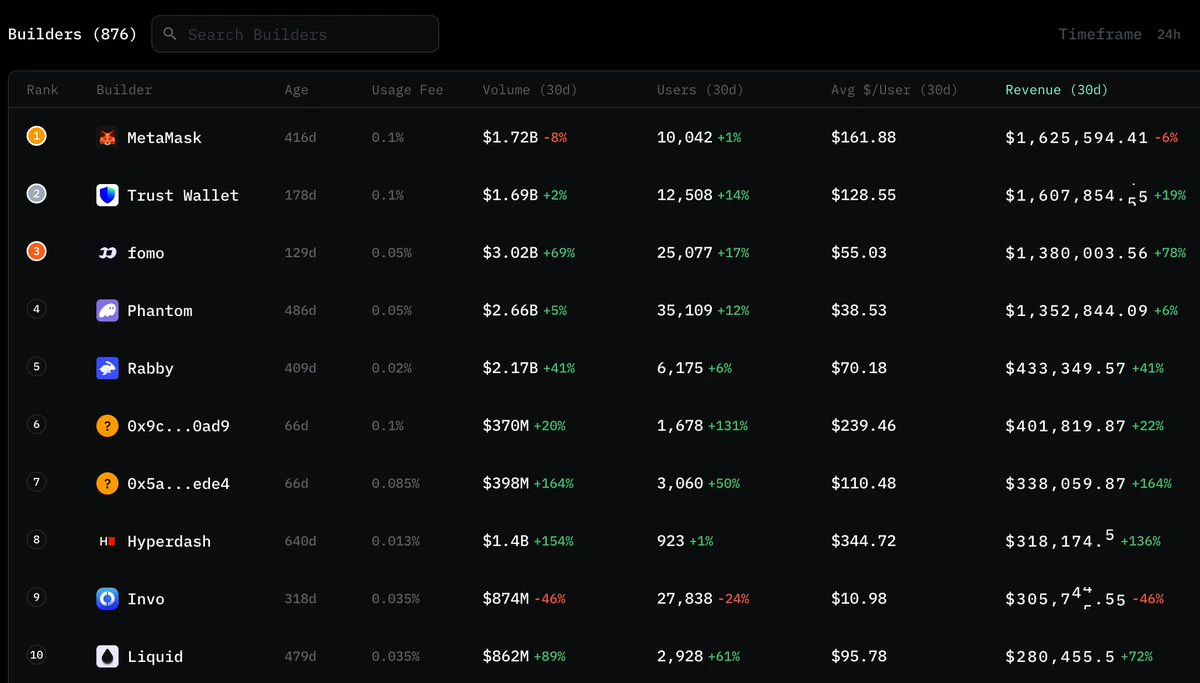Sort by the Volume (30d) column header
The image size is (1200, 683).
pos(530,90)
